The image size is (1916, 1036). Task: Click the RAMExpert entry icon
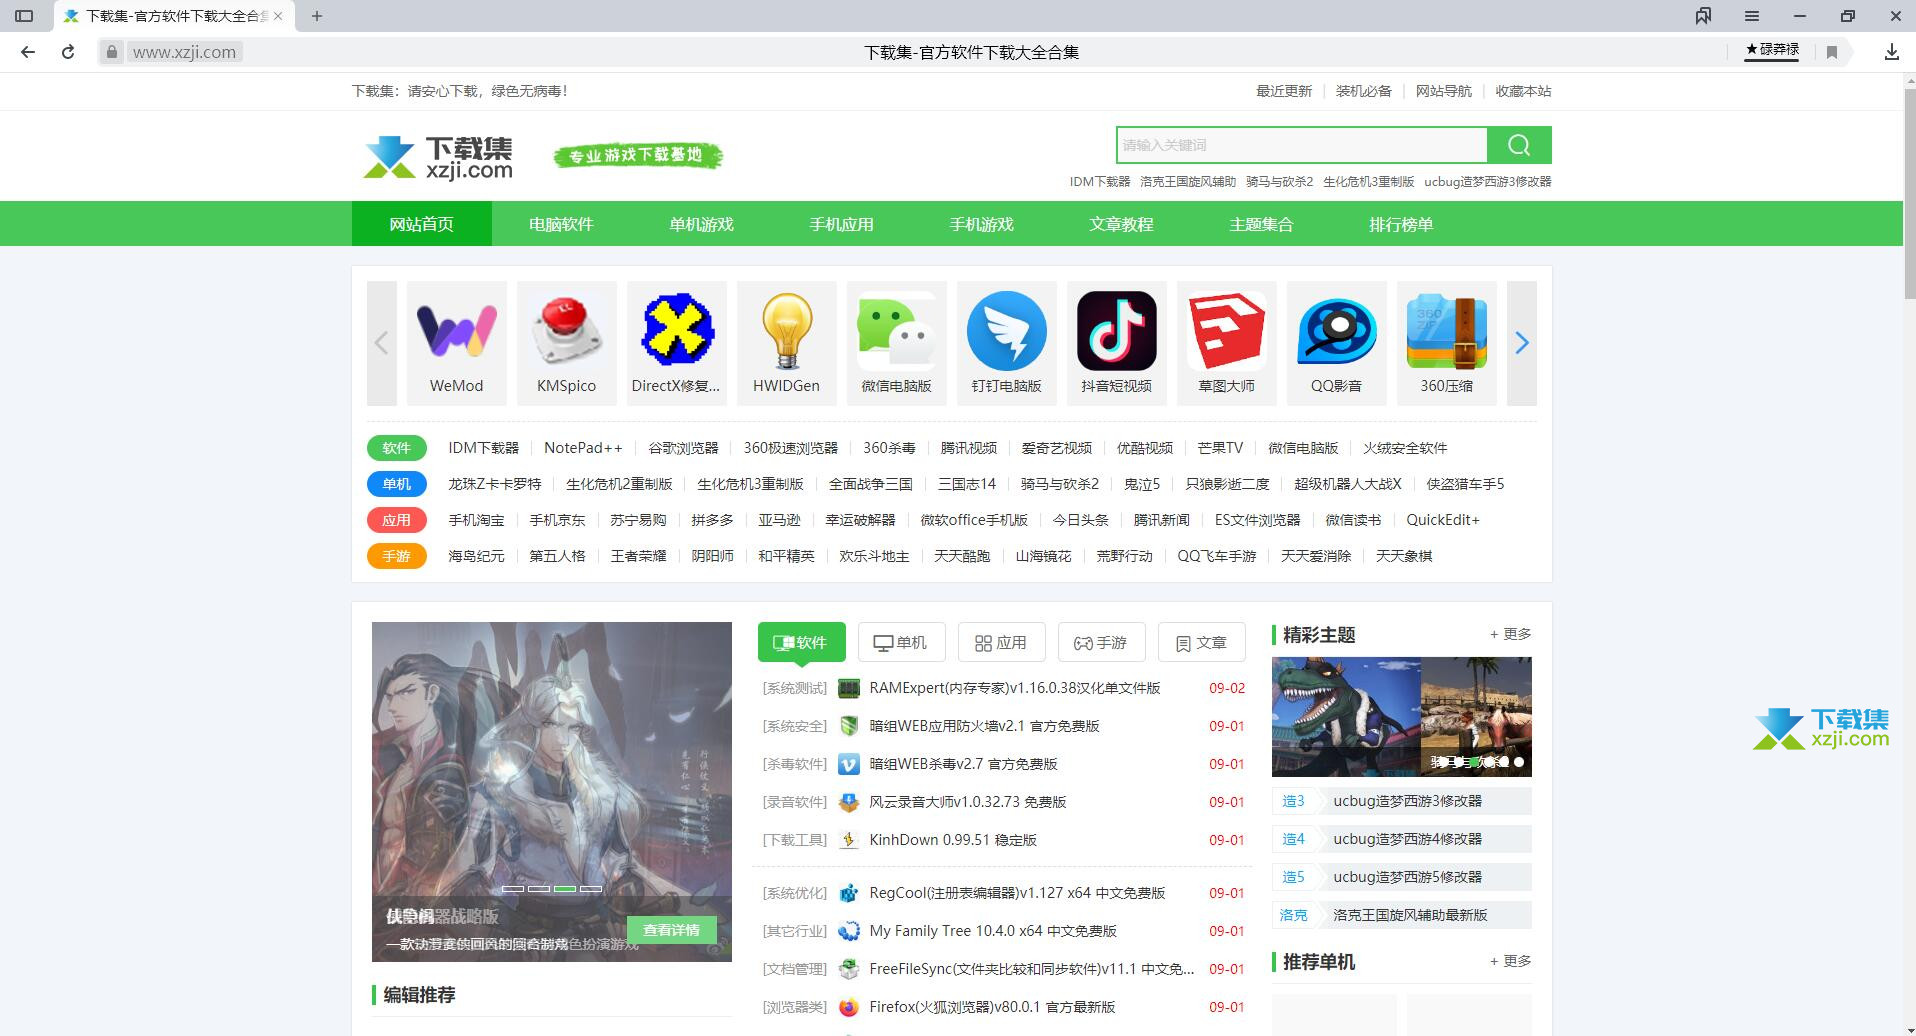pyautogui.click(x=849, y=688)
